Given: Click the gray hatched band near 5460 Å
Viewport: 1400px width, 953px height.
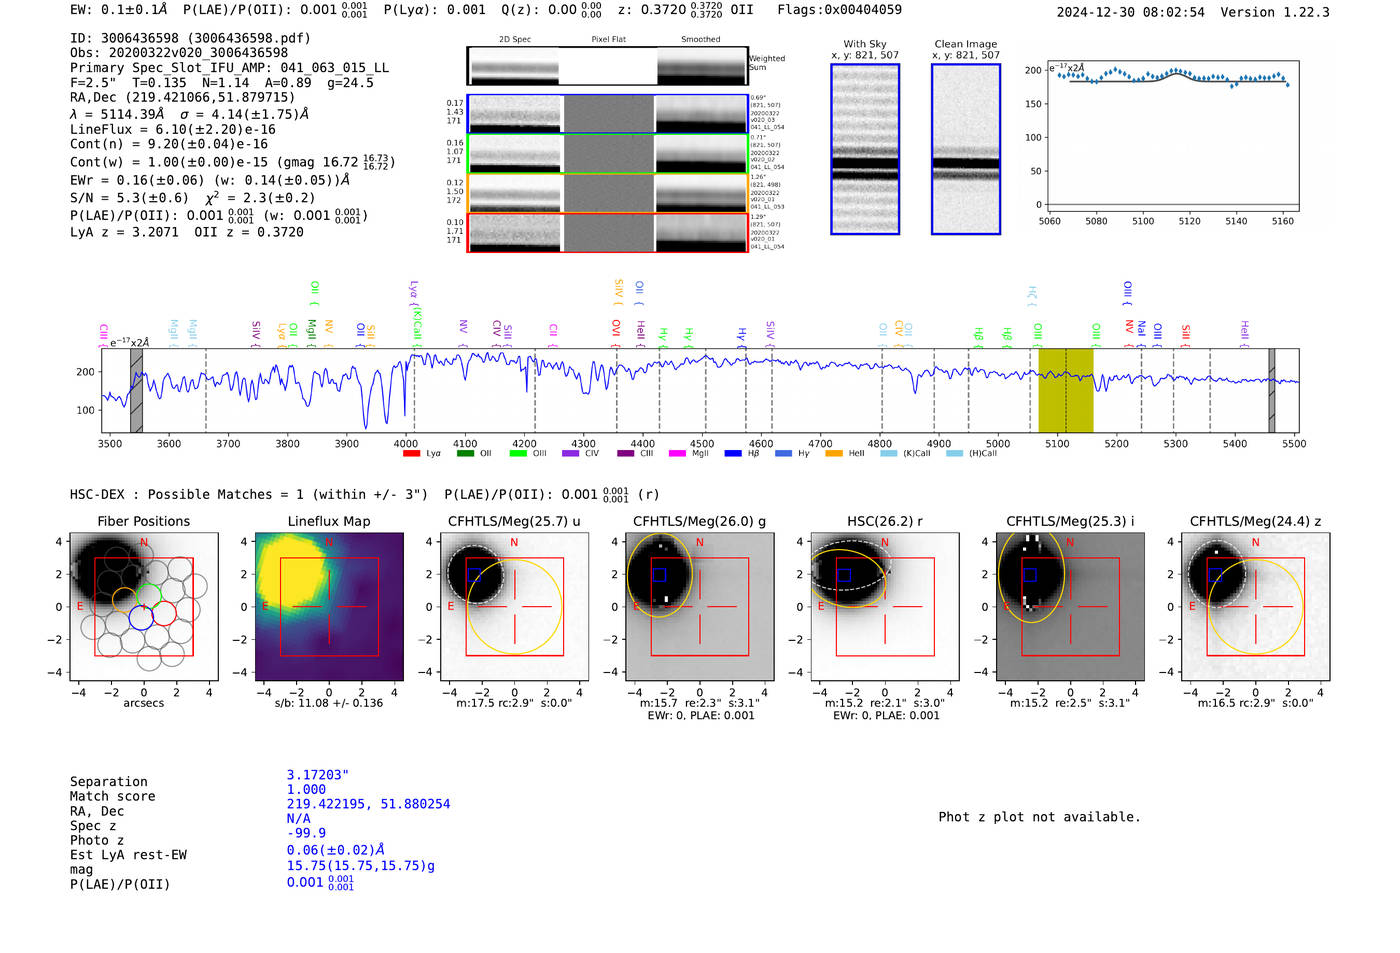Looking at the screenshot, I should coord(1272,390).
